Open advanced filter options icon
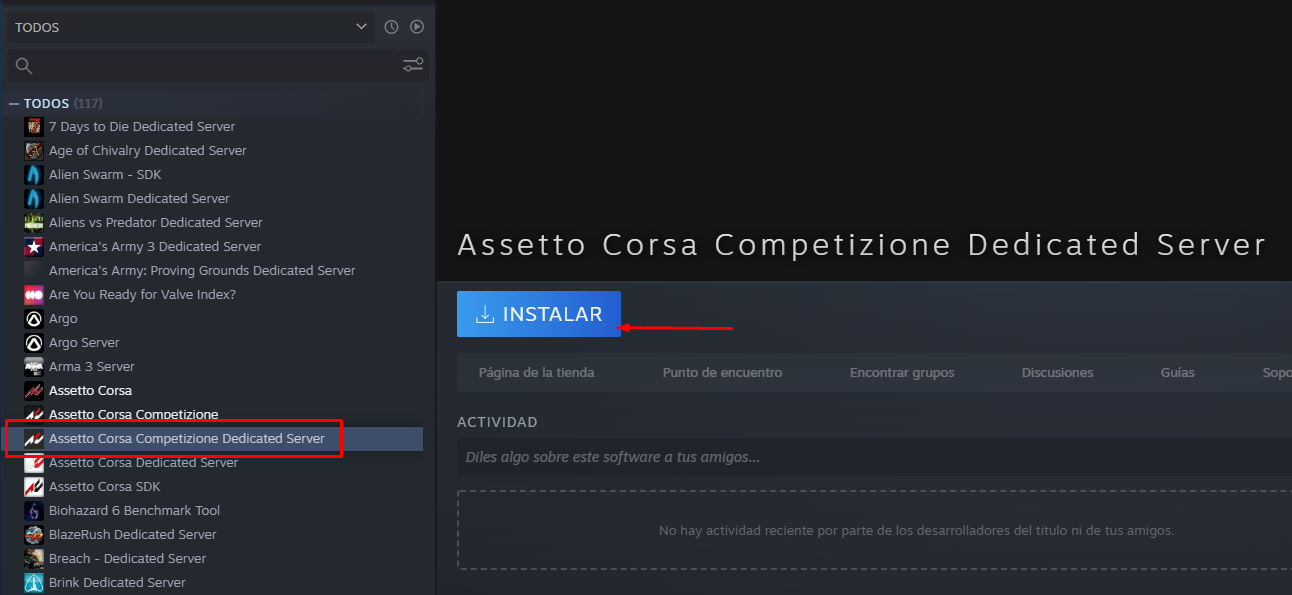The image size is (1292, 595). [413, 65]
